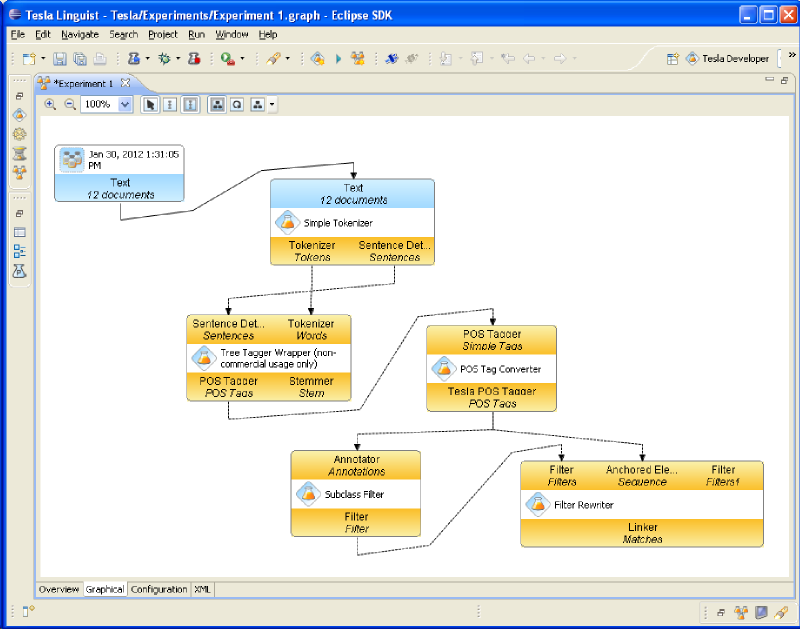Zoom in on the graph
The width and height of the screenshot is (800, 629).
pos(50,105)
